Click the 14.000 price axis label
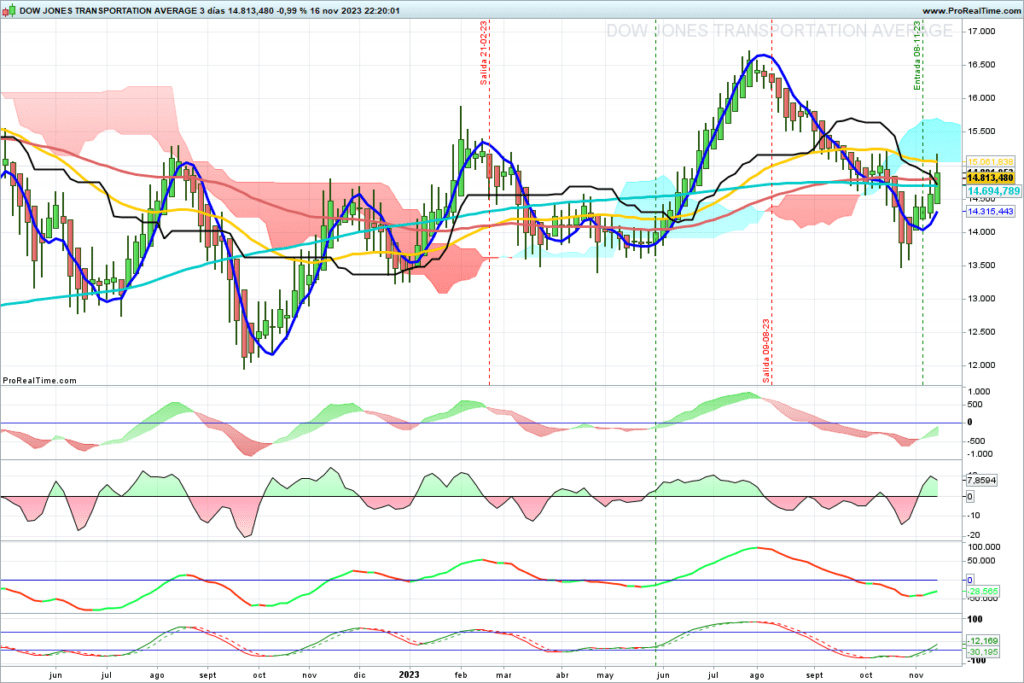 982,232
